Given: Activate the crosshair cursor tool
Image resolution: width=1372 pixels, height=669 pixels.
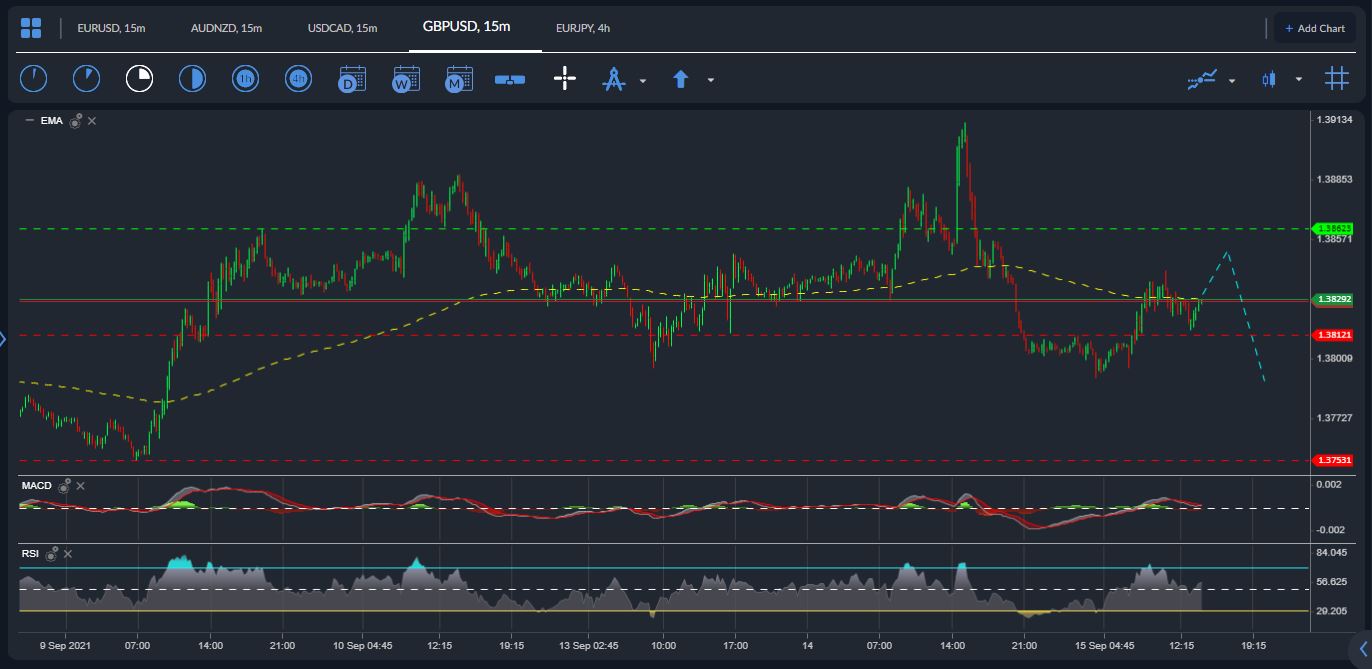Looking at the screenshot, I should (565, 79).
